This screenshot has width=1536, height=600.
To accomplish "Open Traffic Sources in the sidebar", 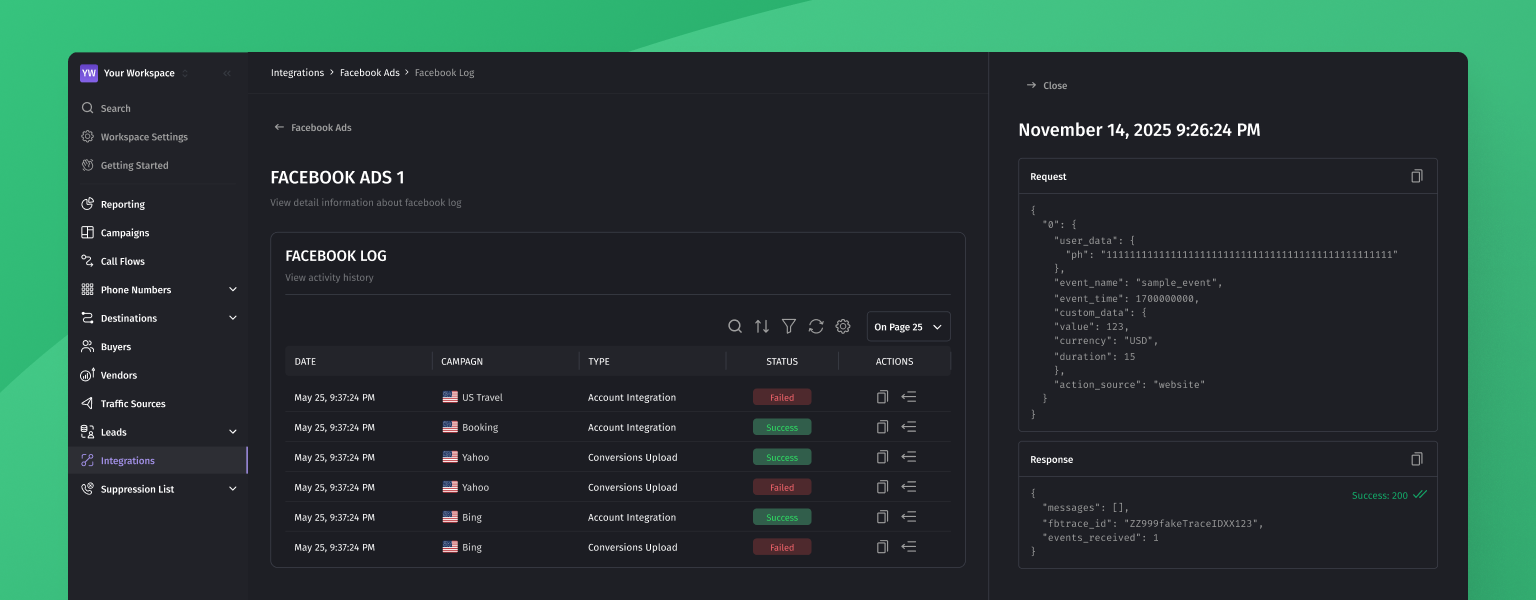I will pos(132,404).
